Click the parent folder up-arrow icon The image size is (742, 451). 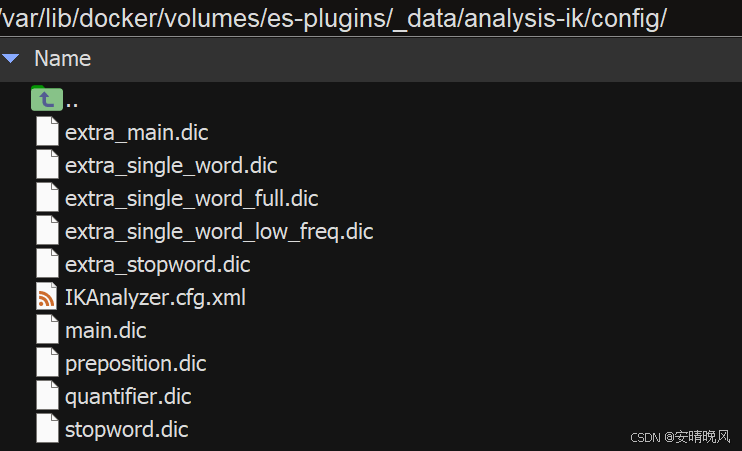[47, 98]
